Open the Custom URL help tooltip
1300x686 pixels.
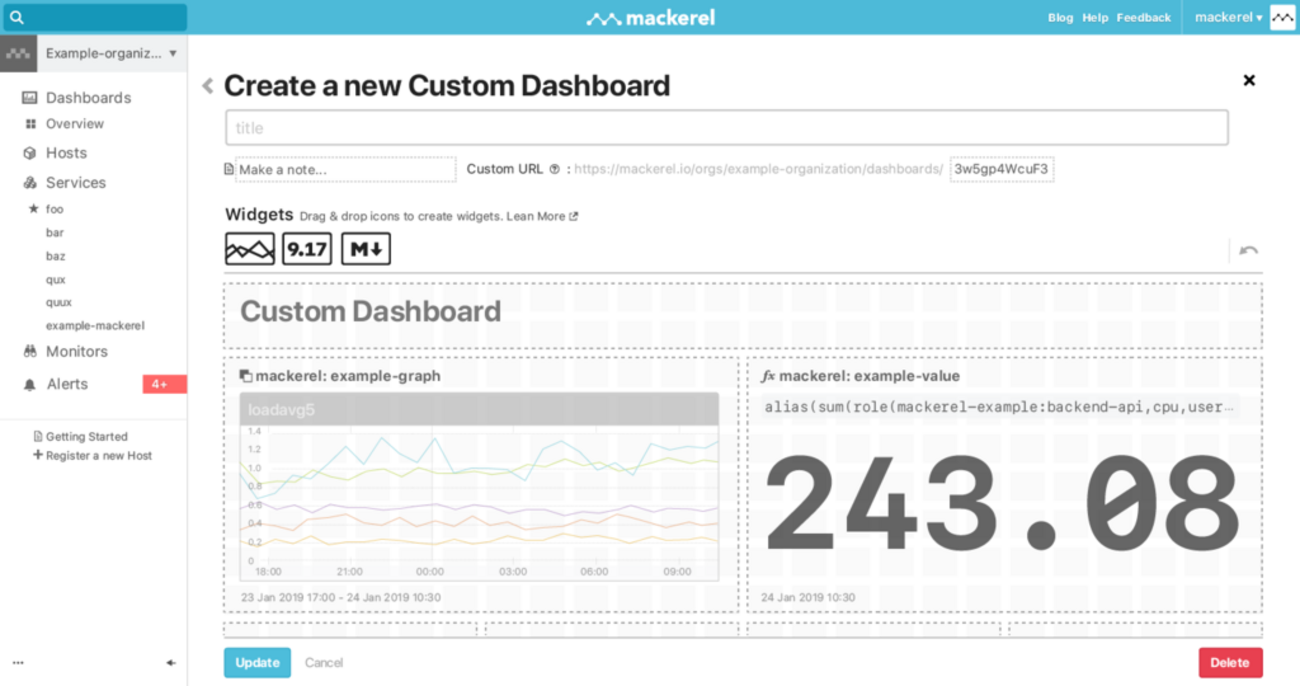click(554, 170)
